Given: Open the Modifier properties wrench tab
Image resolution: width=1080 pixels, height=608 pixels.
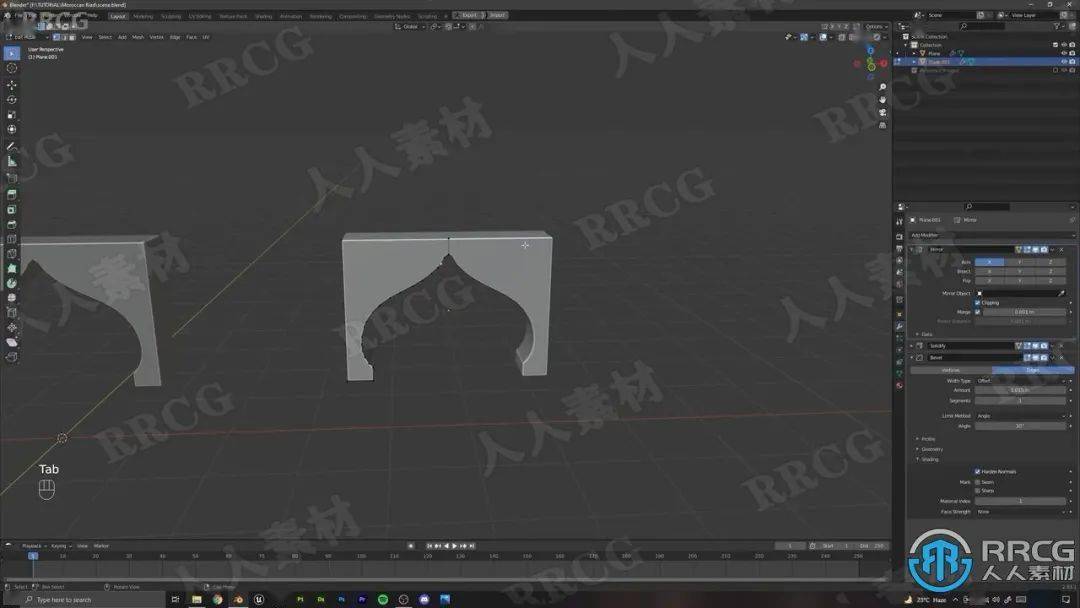Looking at the screenshot, I should click(x=900, y=326).
